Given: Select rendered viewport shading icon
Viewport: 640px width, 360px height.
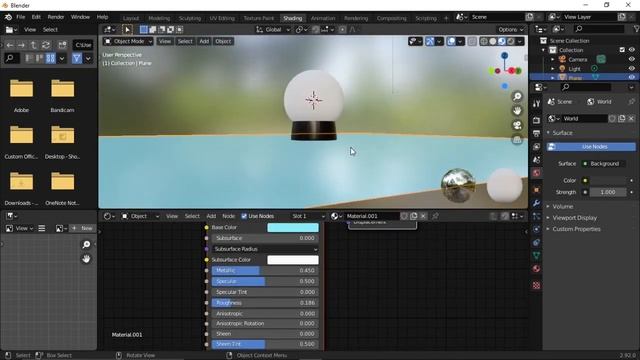Looking at the screenshot, I should pyautogui.click(x=511, y=41).
